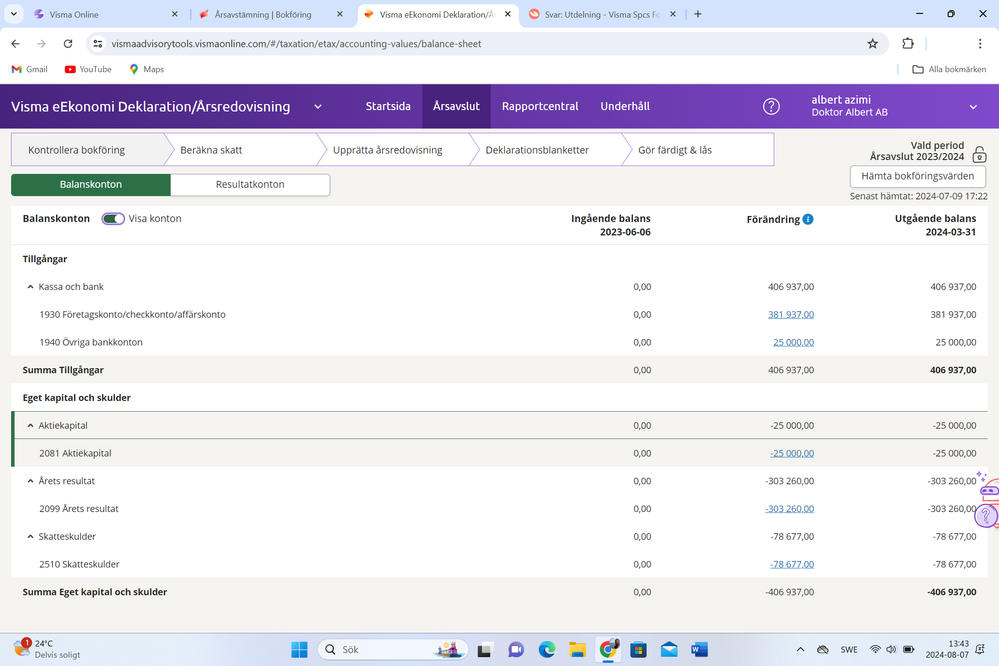
Task: Open the floating assistant help bubble
Action: click(986, 515)
